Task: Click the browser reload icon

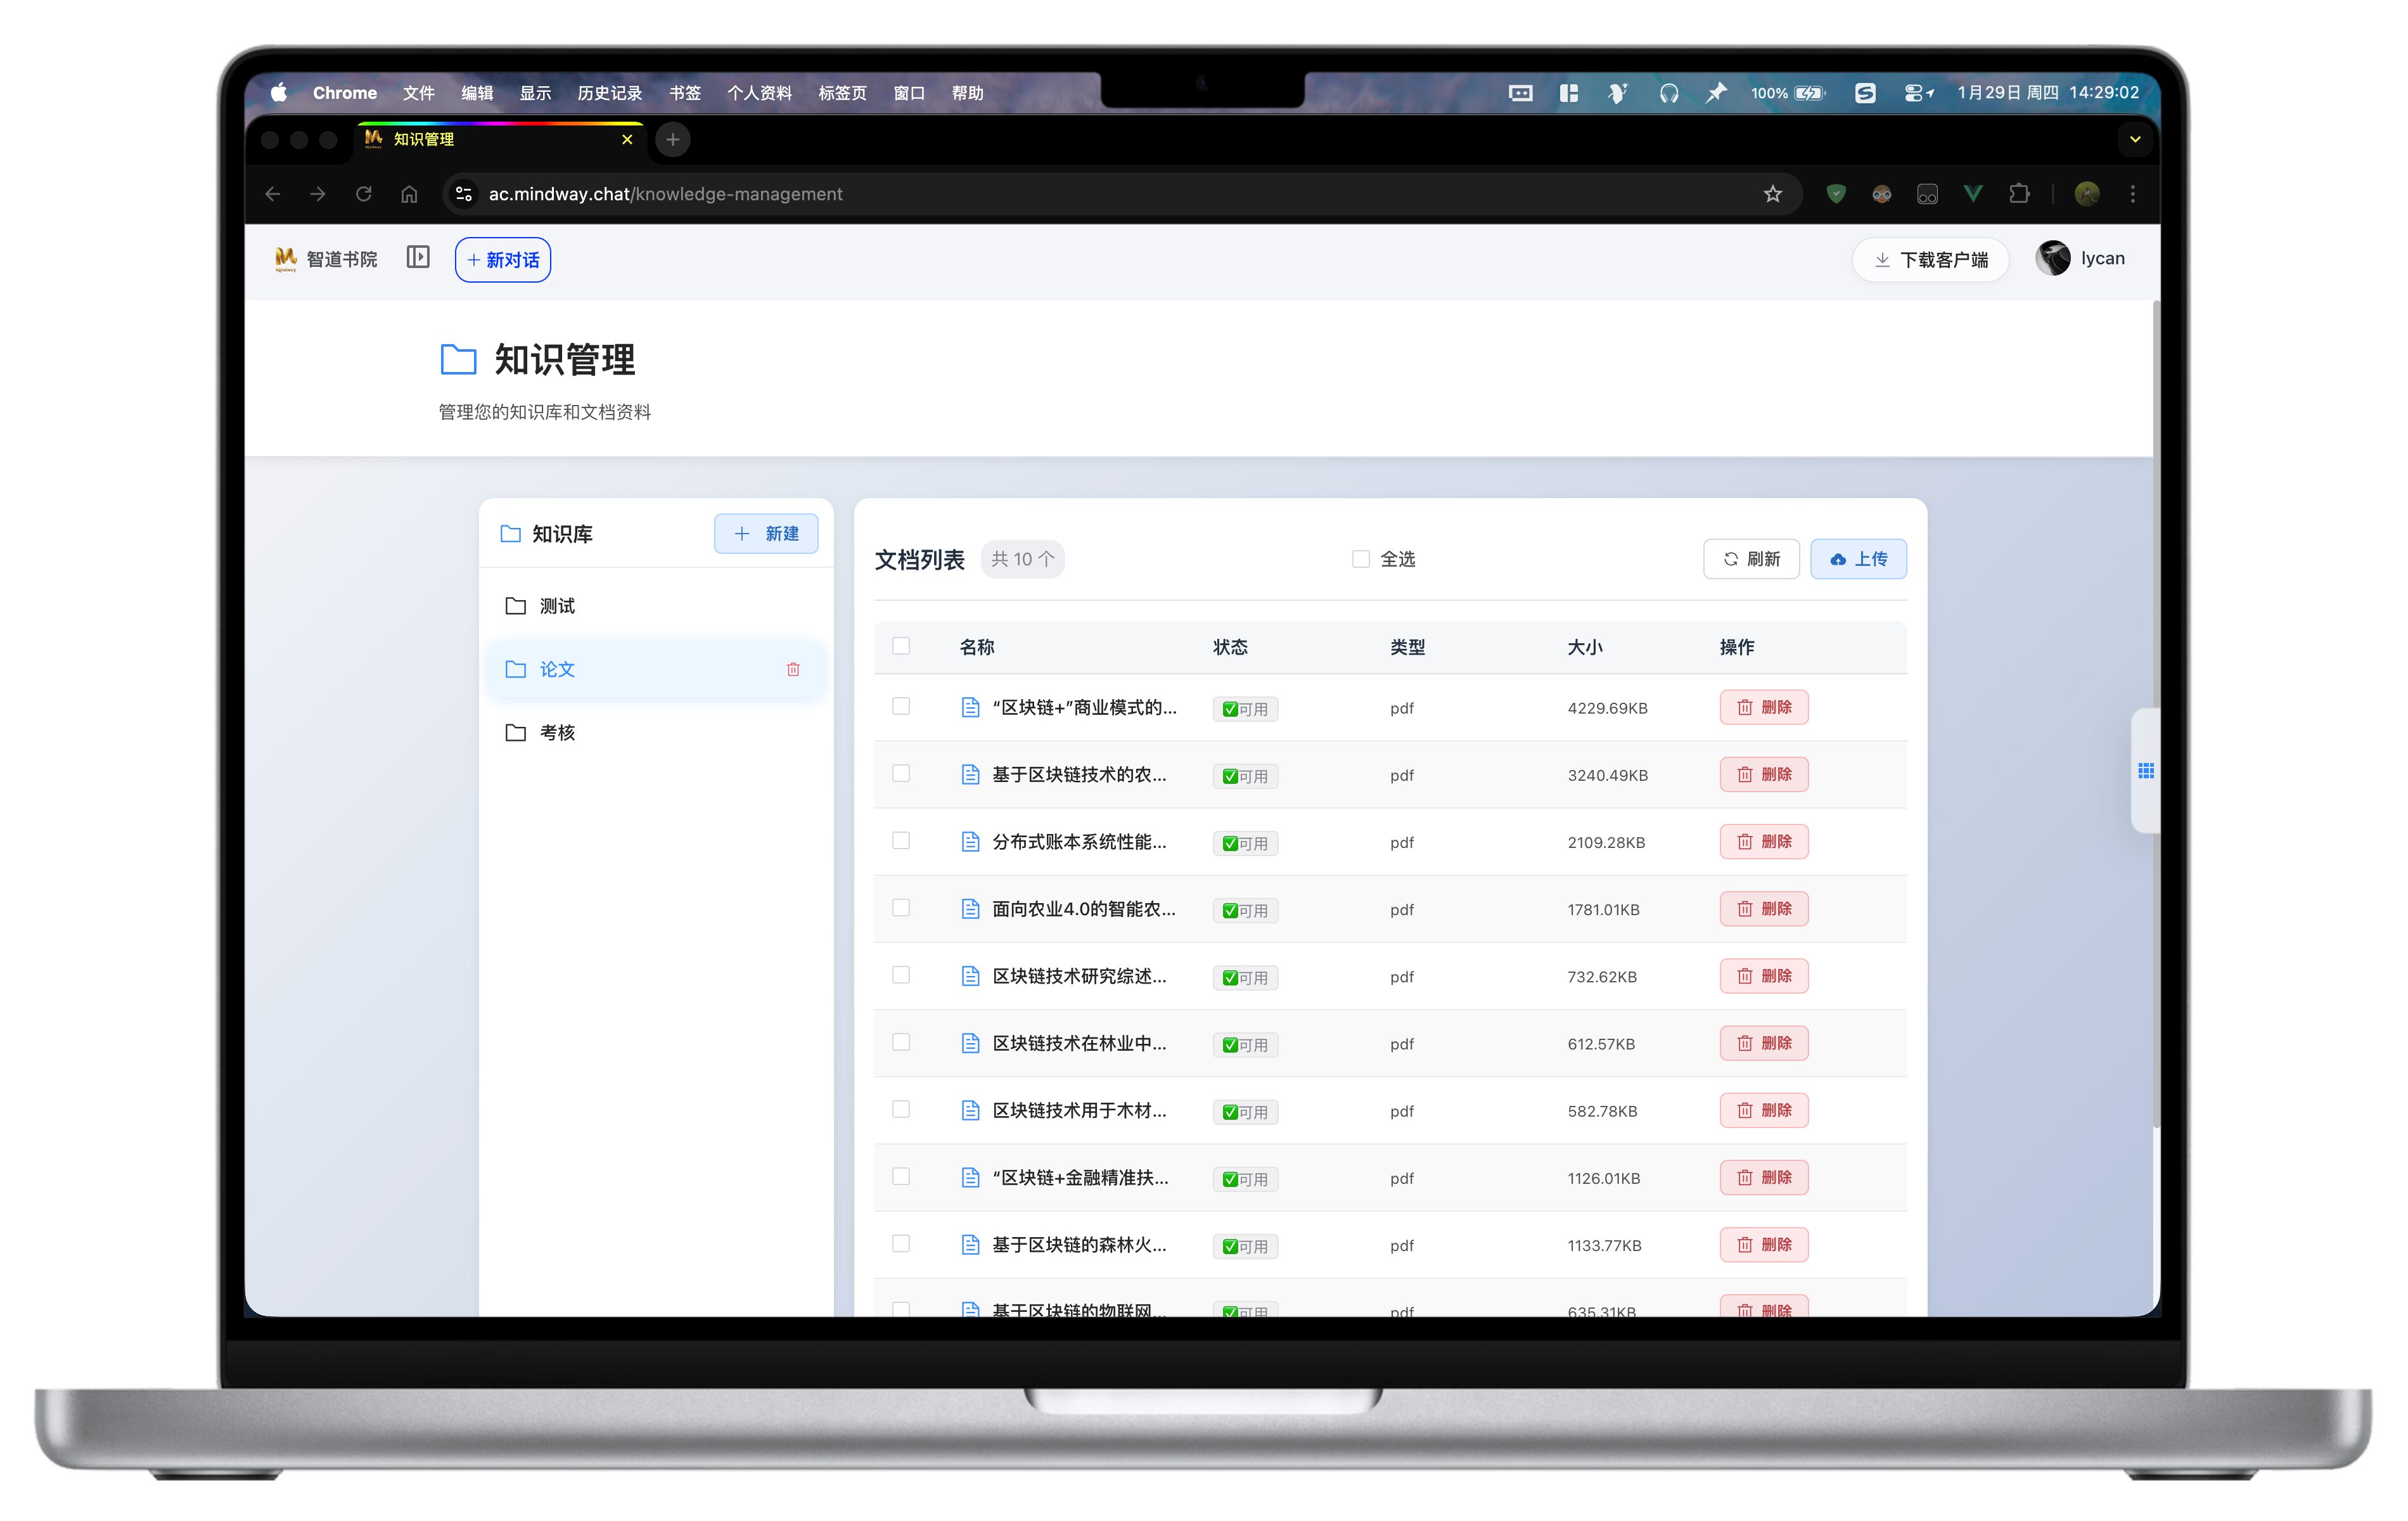Action: pyautogui.click(x=364, y=194)
